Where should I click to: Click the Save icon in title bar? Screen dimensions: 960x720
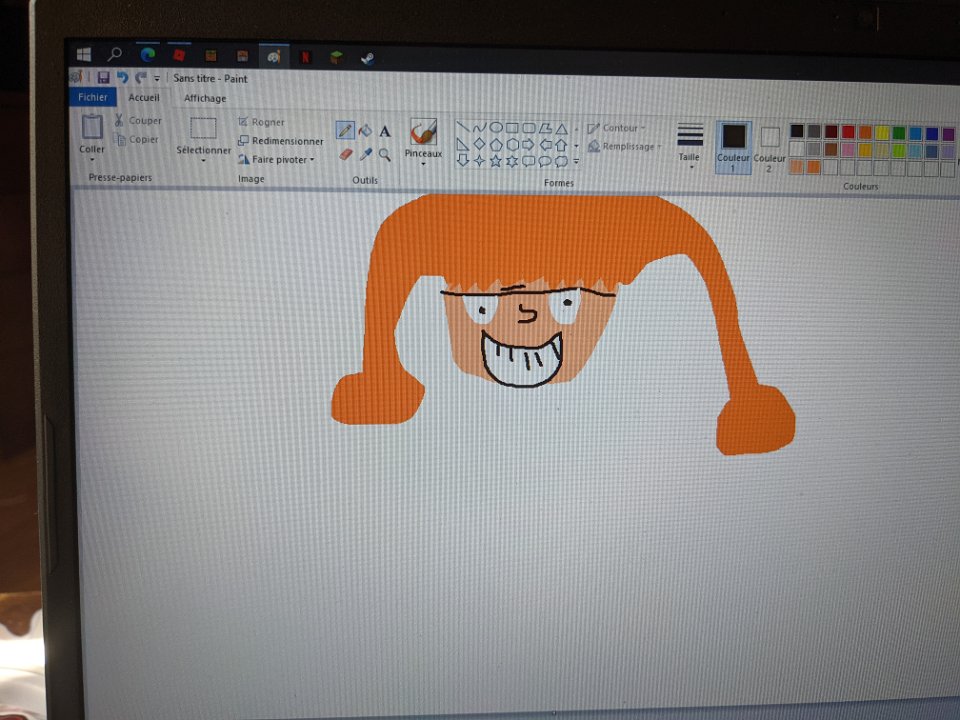103,78
